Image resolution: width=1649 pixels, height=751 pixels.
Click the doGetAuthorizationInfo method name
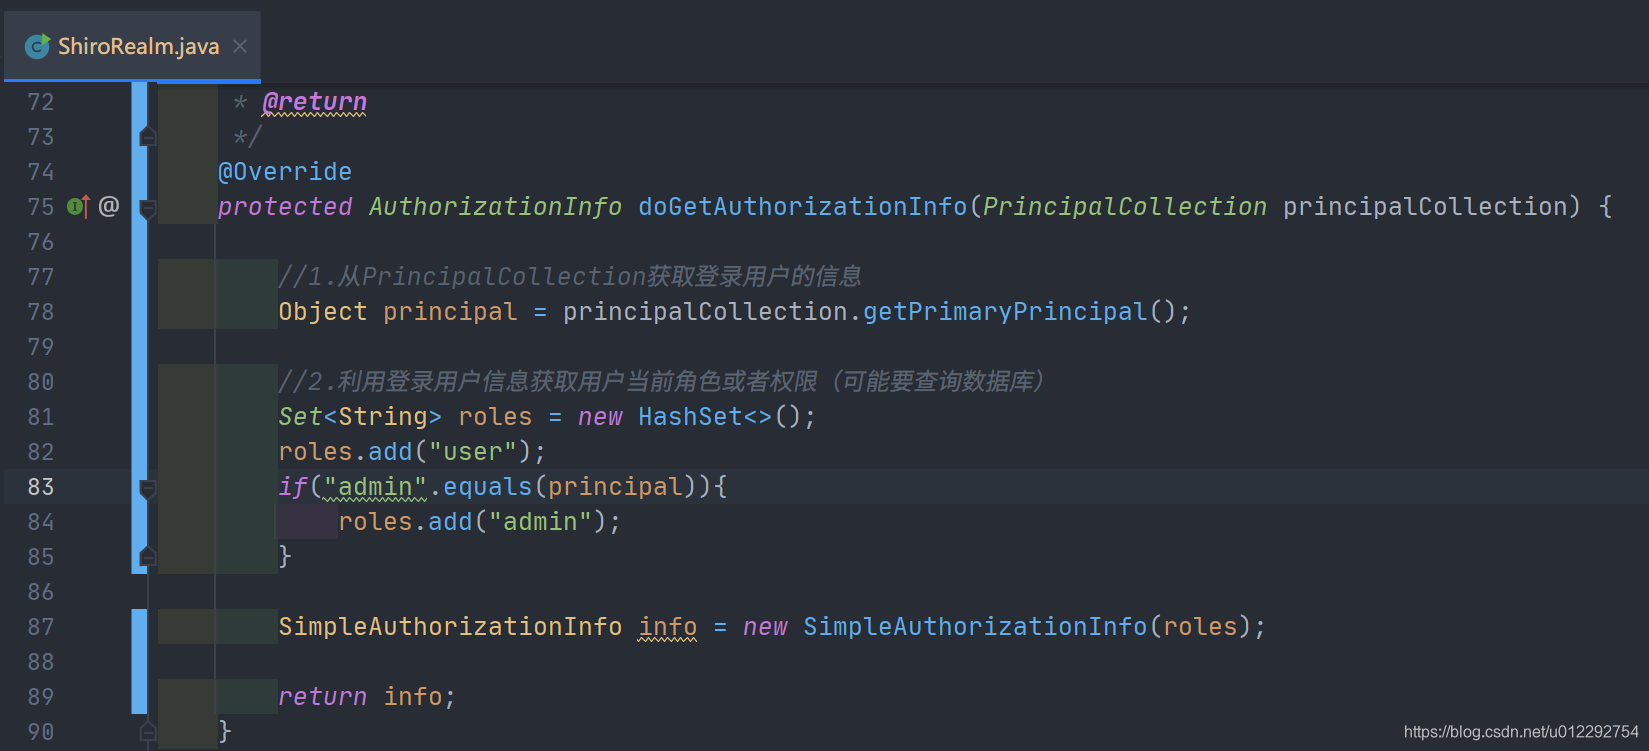click(803, 207)
